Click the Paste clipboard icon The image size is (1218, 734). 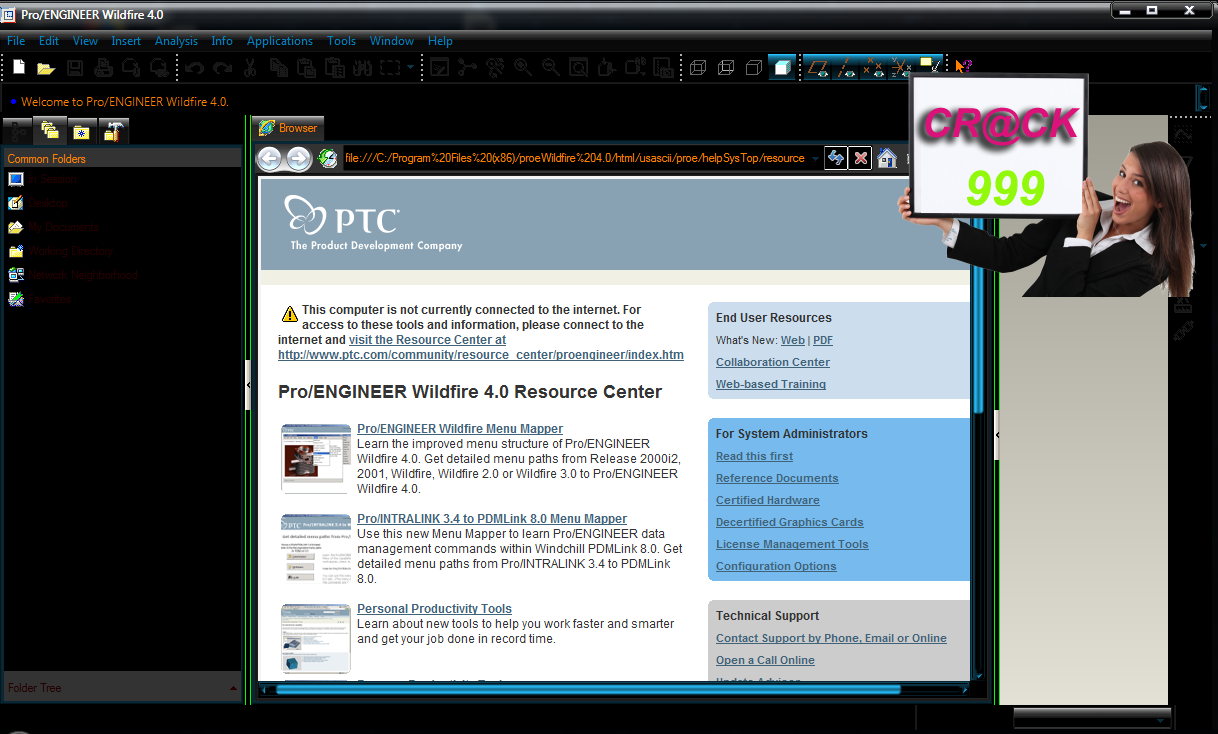pyautogui.click(x=307, y=68)
